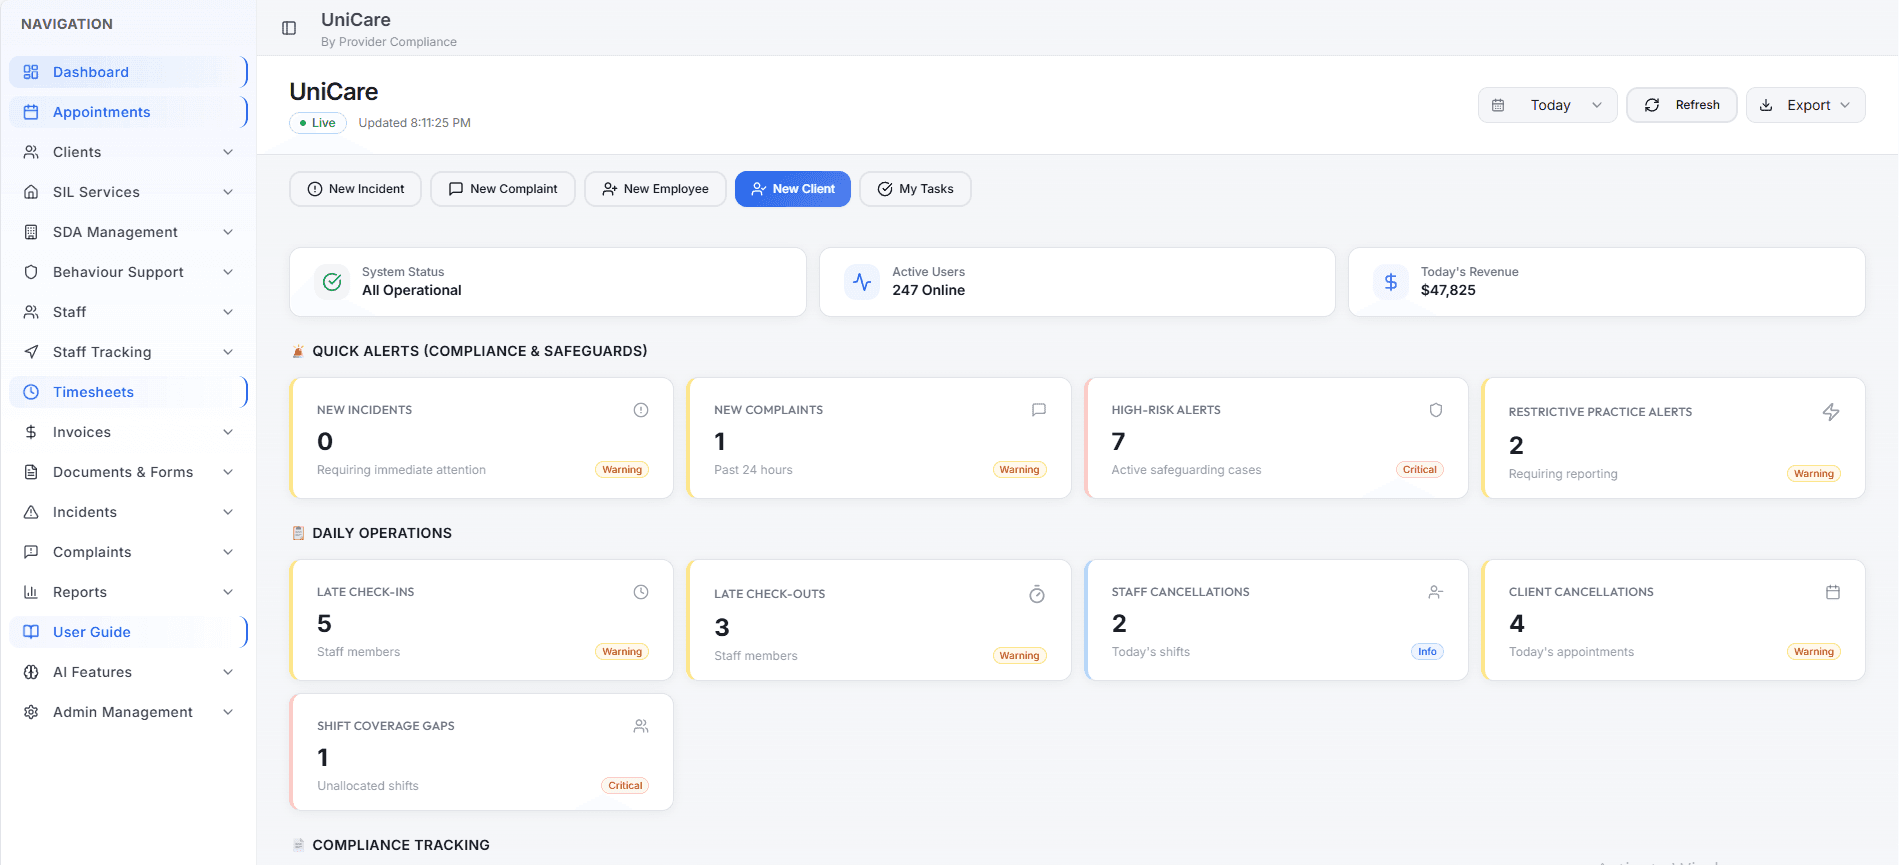Toggle the sidebar panel icon

[289, 28]
